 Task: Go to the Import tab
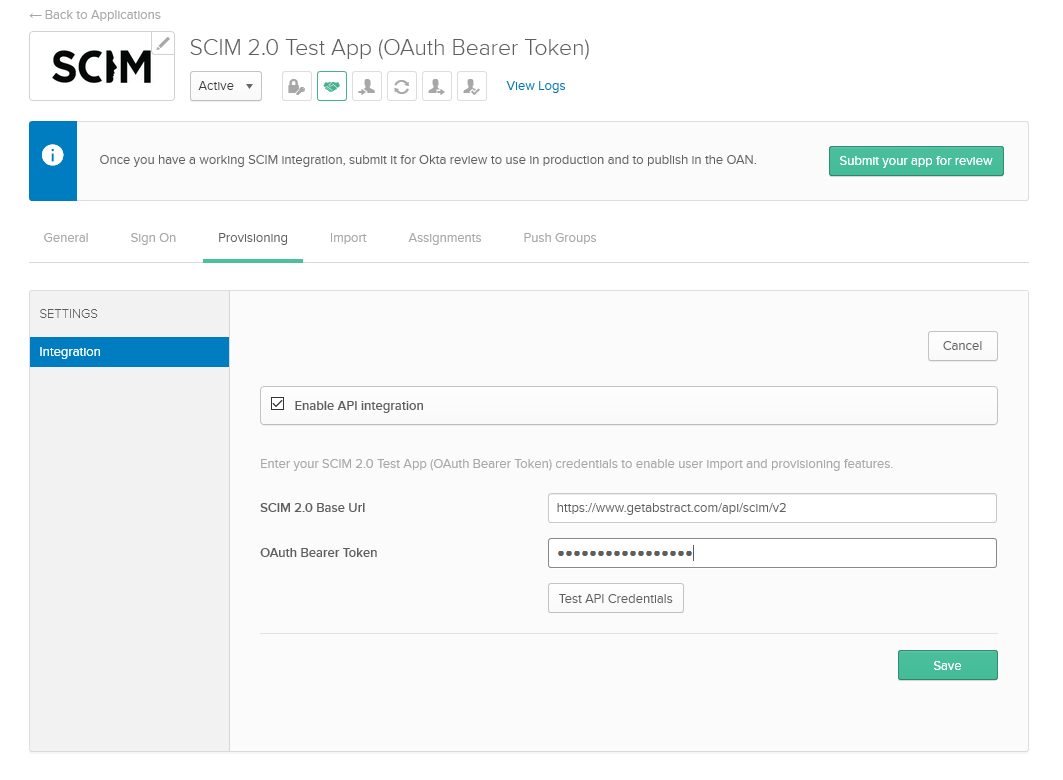point(348,238)
